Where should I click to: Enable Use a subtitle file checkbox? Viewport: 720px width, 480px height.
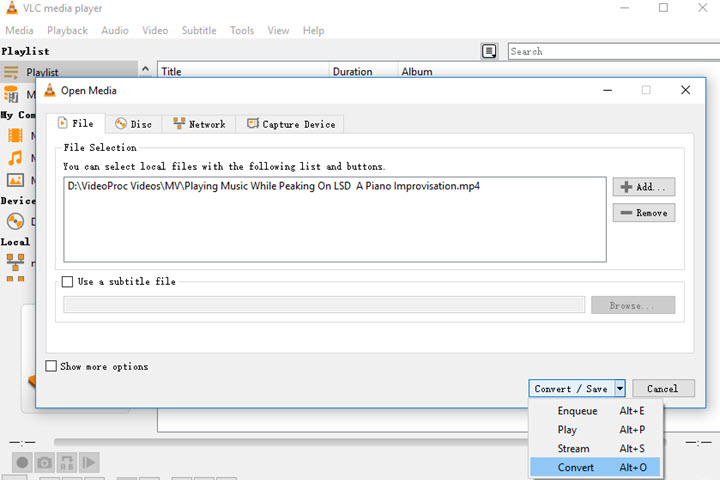(x=68, y=282)
